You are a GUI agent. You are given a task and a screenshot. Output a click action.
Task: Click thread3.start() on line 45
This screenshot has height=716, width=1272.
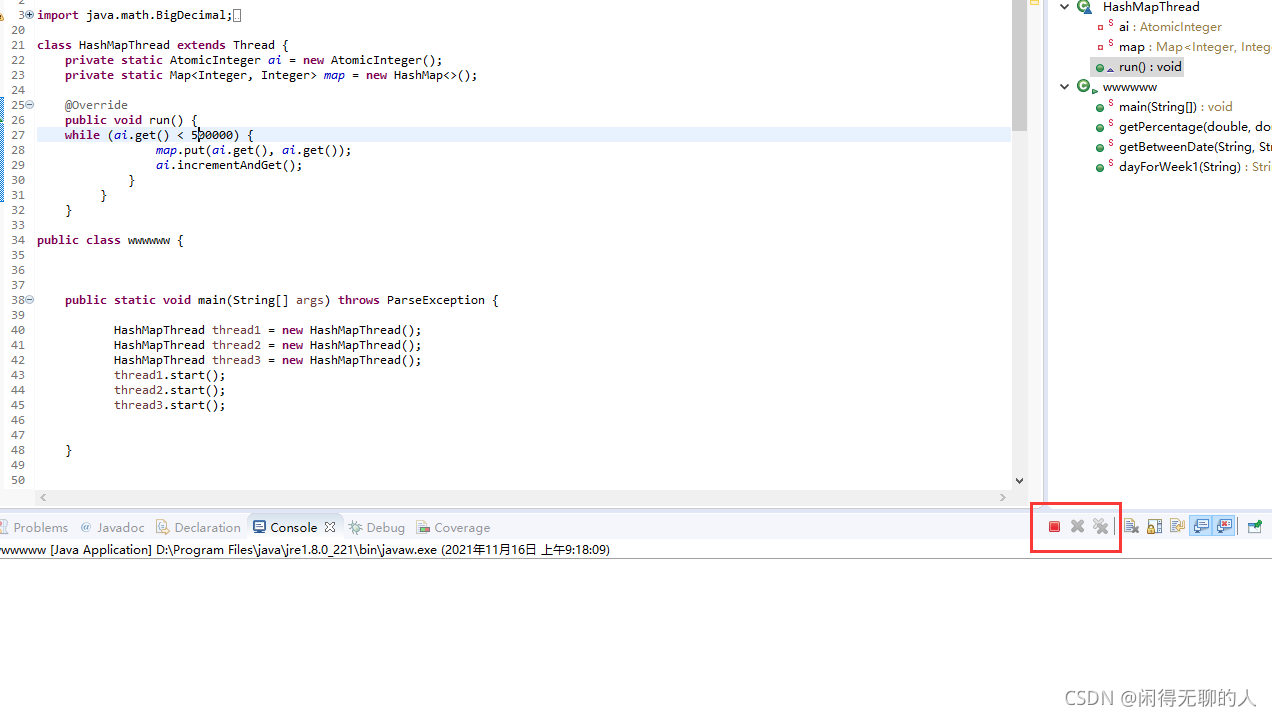(x=170, y=405)
